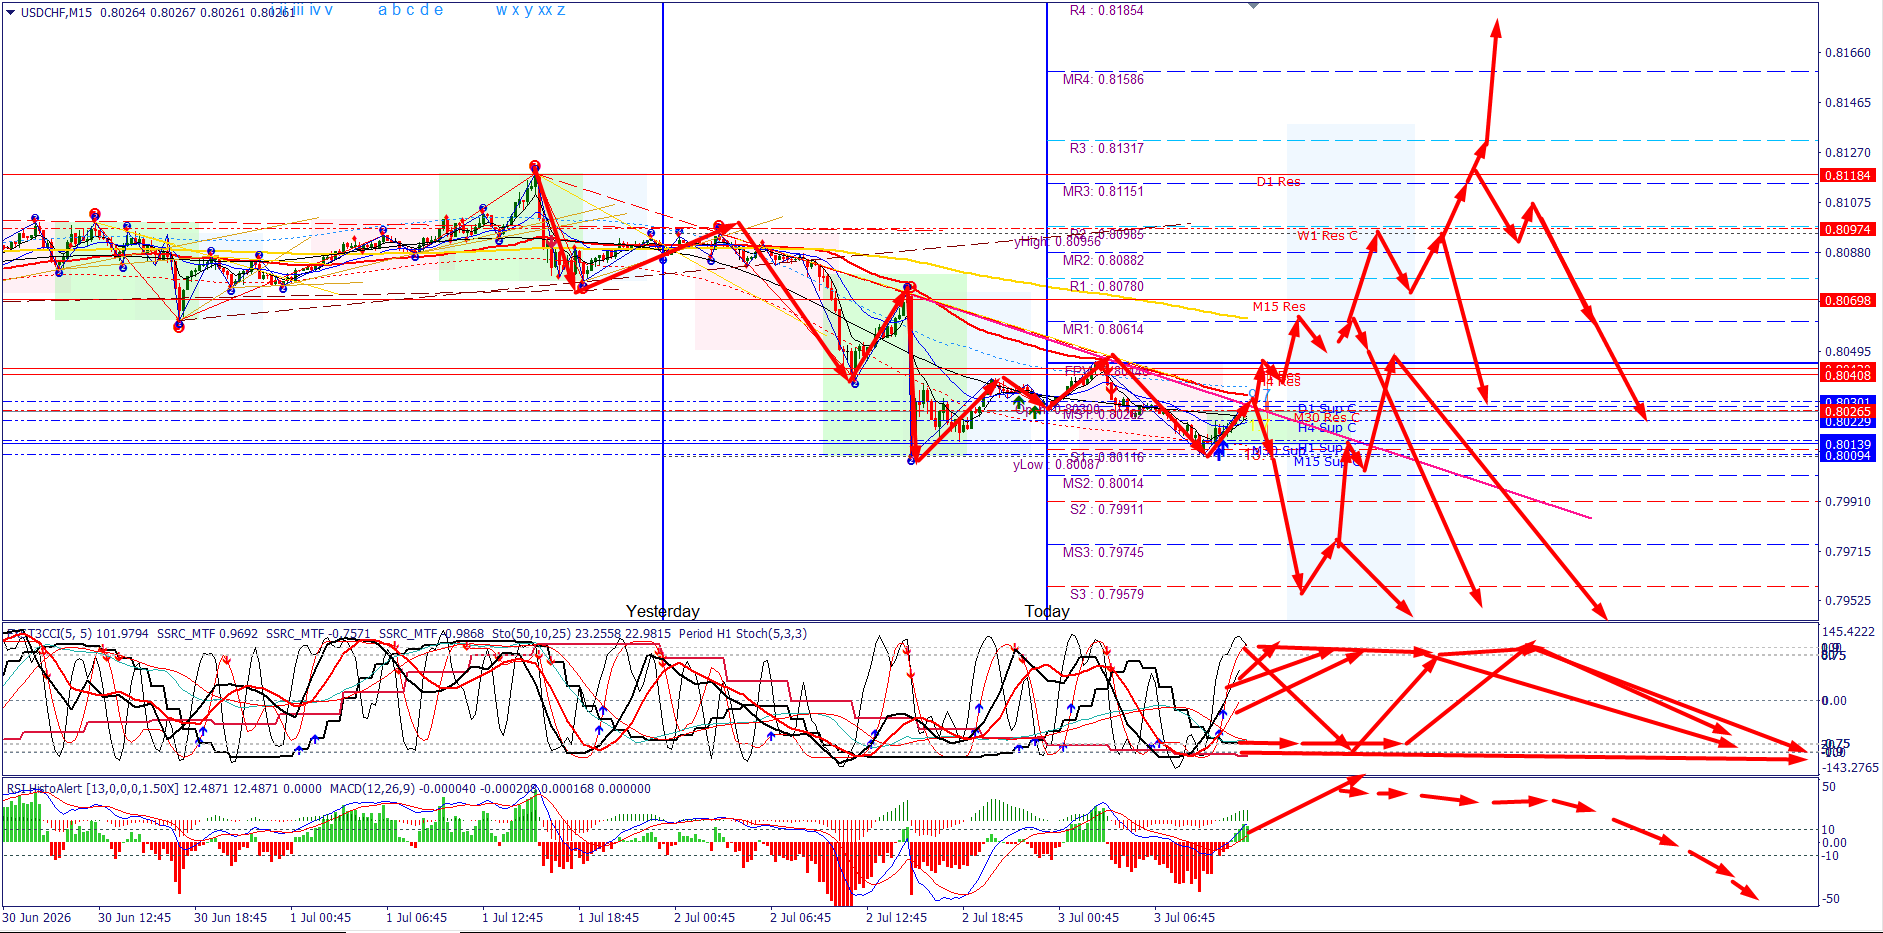
Task: Click the 0.81660 price scale value
Action: [1847, 53]
